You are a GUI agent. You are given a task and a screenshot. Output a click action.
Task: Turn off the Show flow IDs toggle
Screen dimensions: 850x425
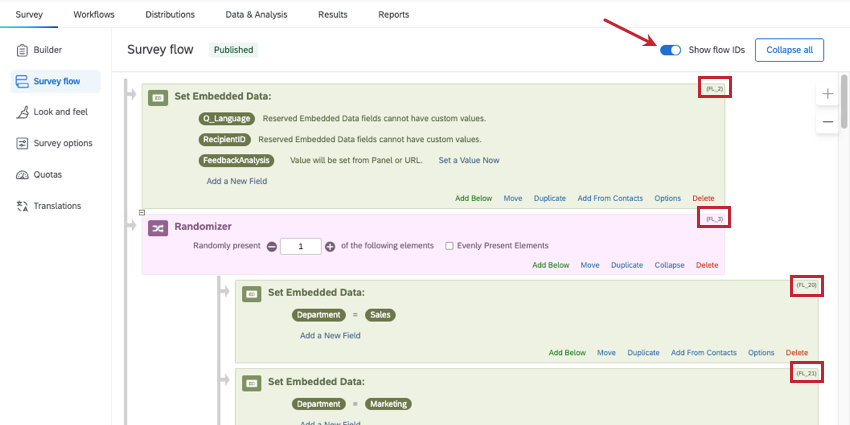[x=670, y=50]
